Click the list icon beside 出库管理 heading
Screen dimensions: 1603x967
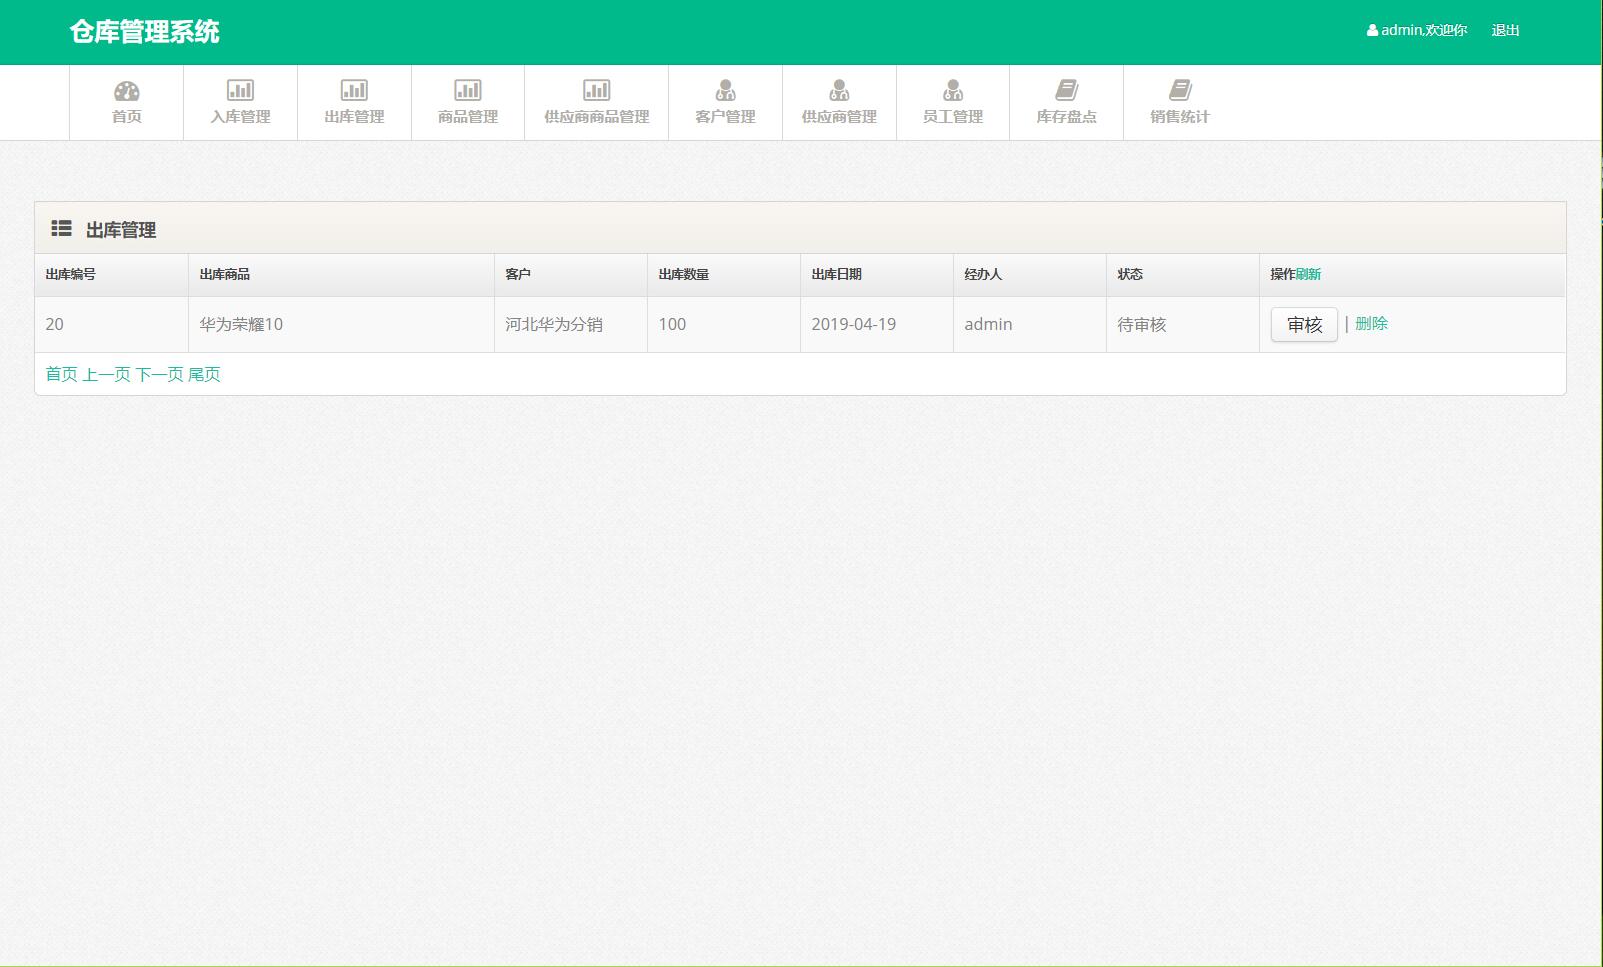coord(61,229)
